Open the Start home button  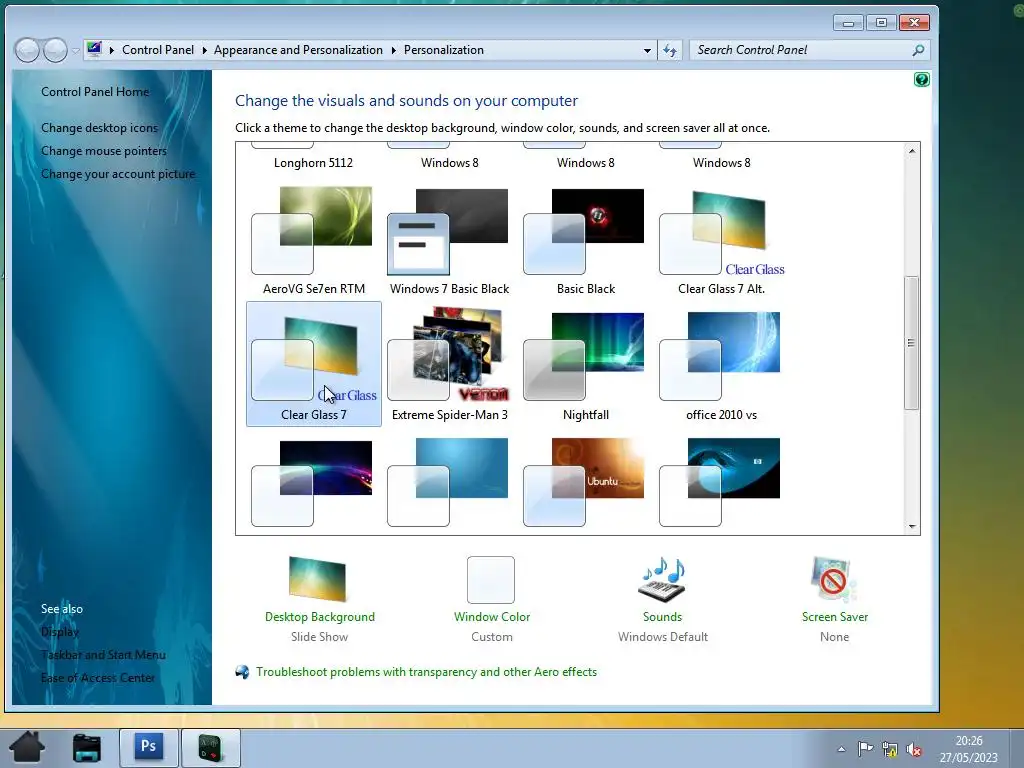27,747
